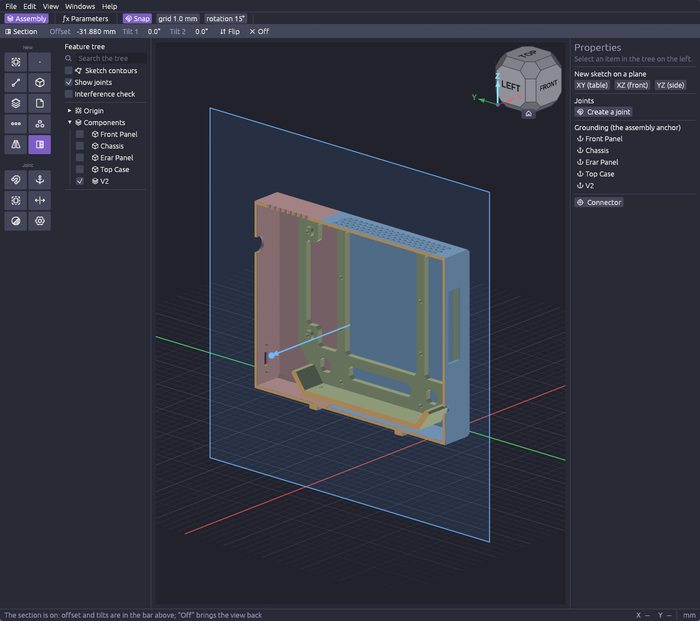Select Front Panel row in the Feature tree
The width and height of the screenshot is (700, 621).
pos(114,134)
